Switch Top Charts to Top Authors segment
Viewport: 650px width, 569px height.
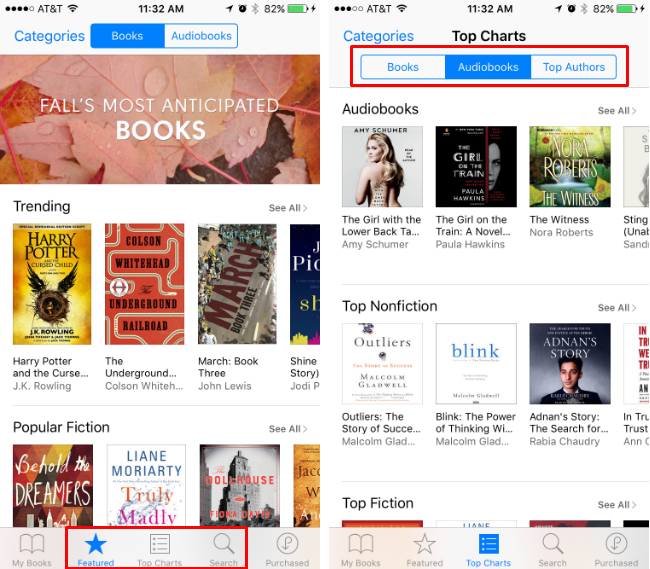click(574, 67)
